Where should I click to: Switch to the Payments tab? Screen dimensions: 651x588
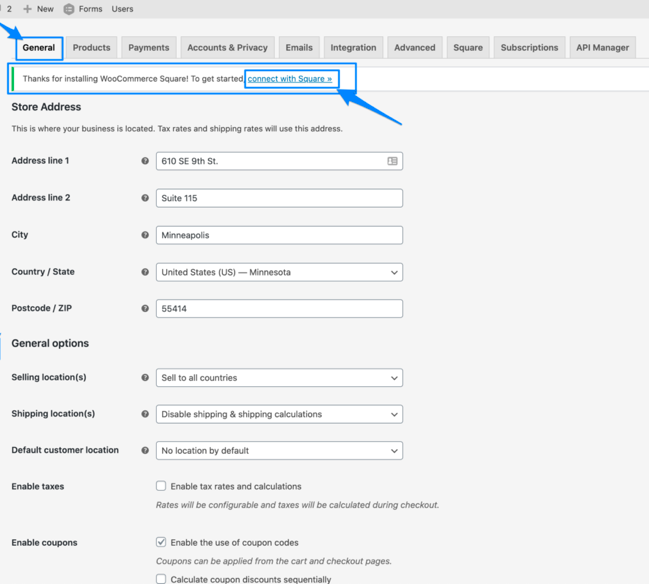148,47
